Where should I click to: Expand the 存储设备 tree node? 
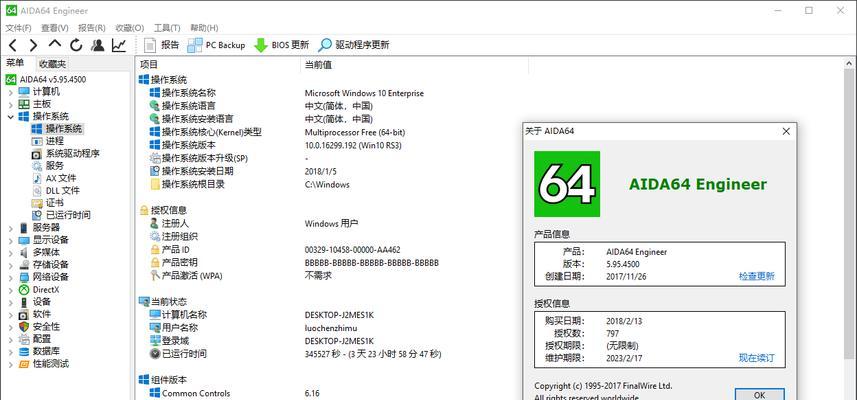[10, 264]
